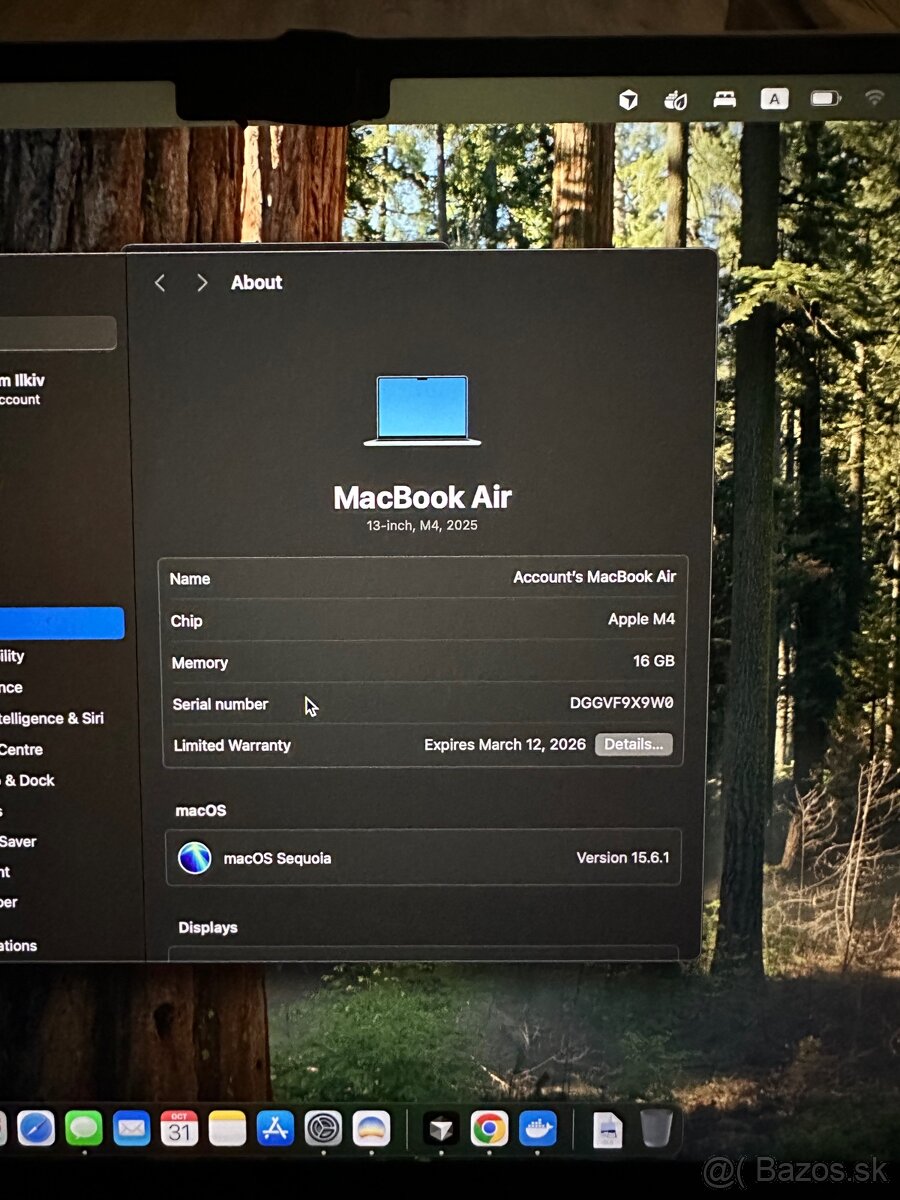This screenshot has height=1200, width=900.
Task: Open Google Chrome from the Dock
Action: point(489,1129)
